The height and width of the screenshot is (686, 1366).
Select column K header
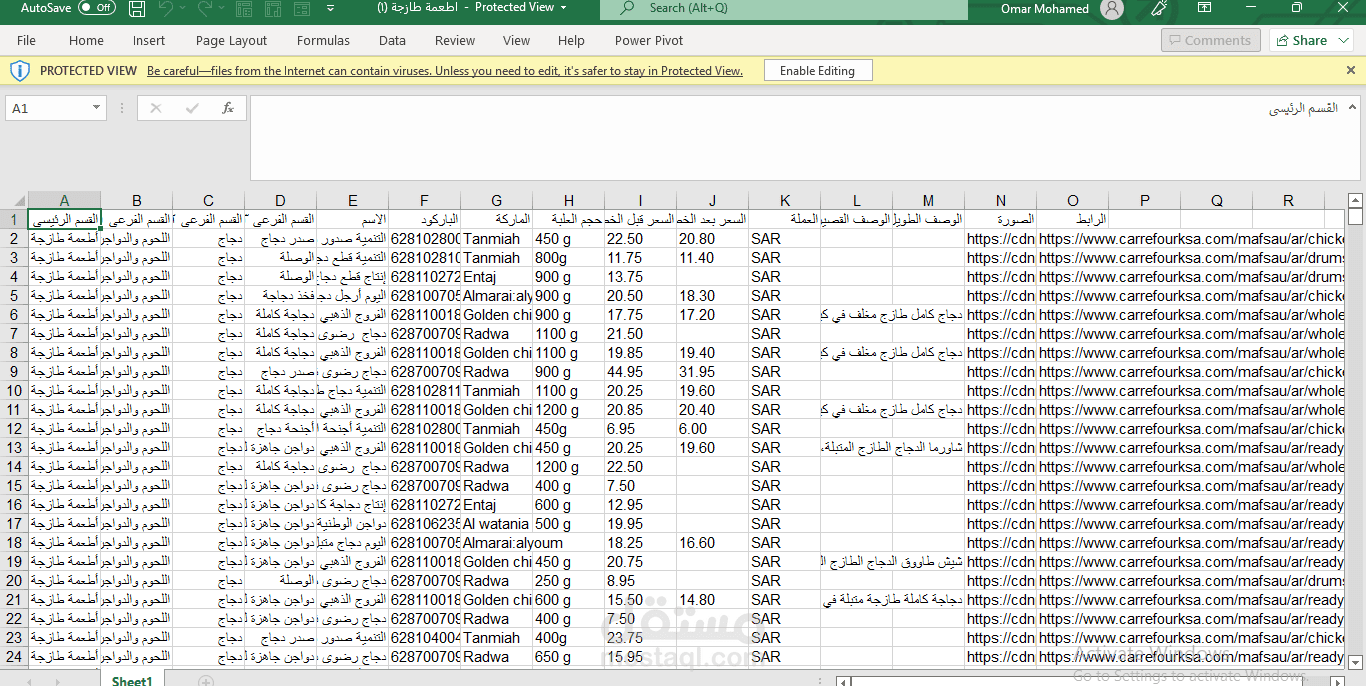(784, 201)
